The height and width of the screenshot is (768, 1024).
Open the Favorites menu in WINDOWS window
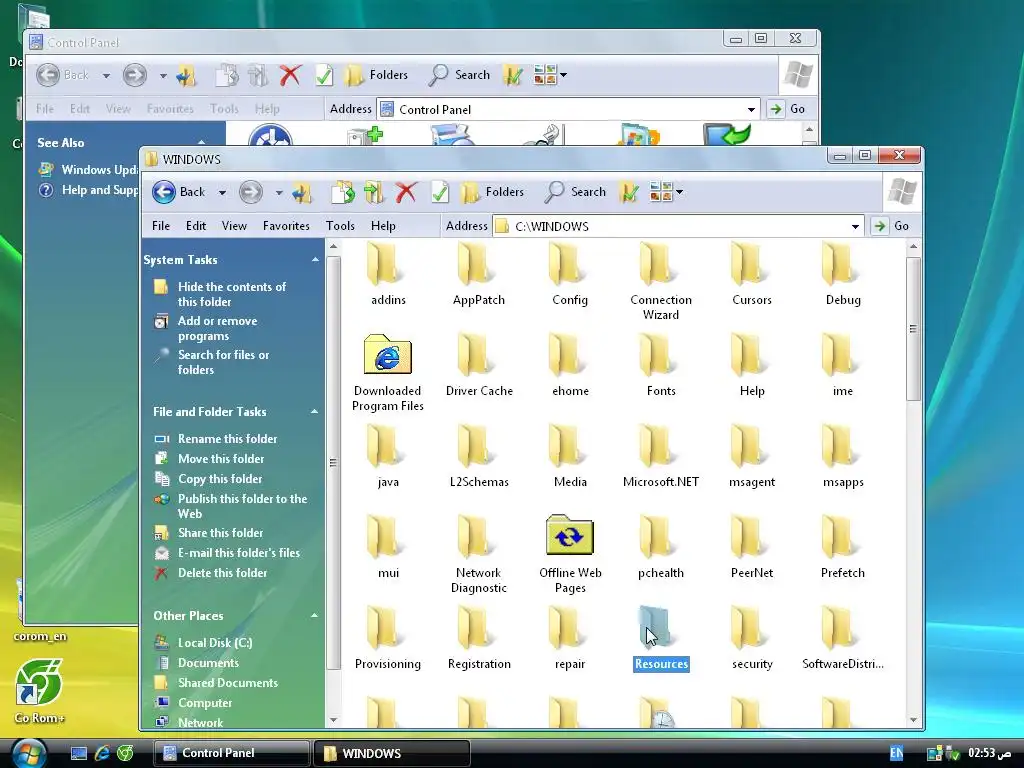[x=286, y=226]
